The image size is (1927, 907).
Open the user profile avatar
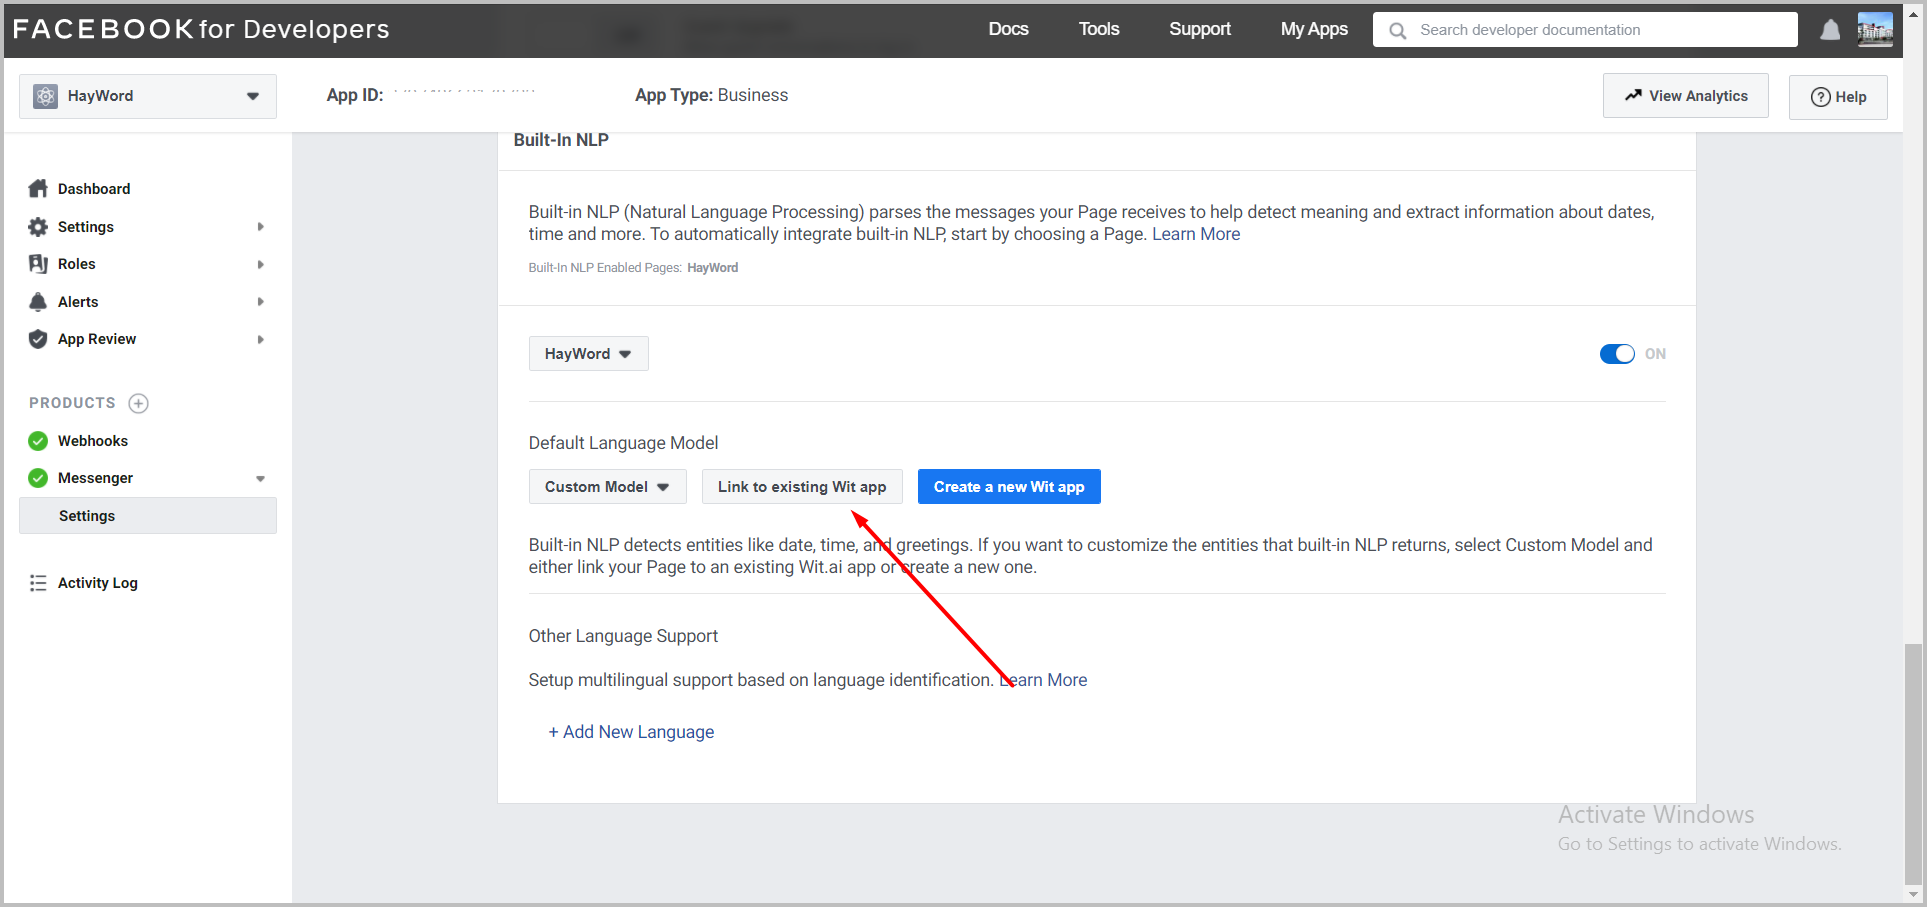[x=1875, y=29]
